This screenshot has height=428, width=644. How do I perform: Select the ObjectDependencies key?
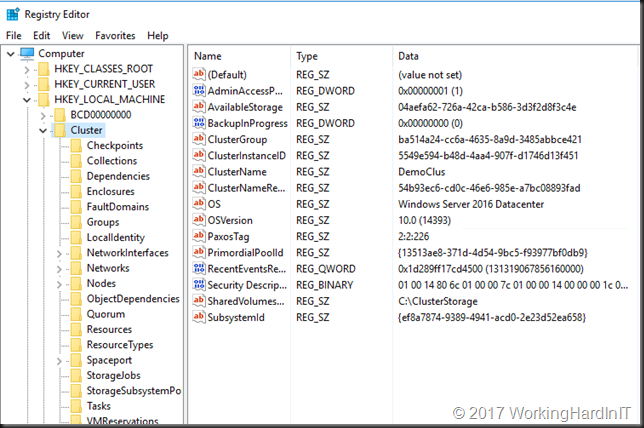(x=133, y=299)
